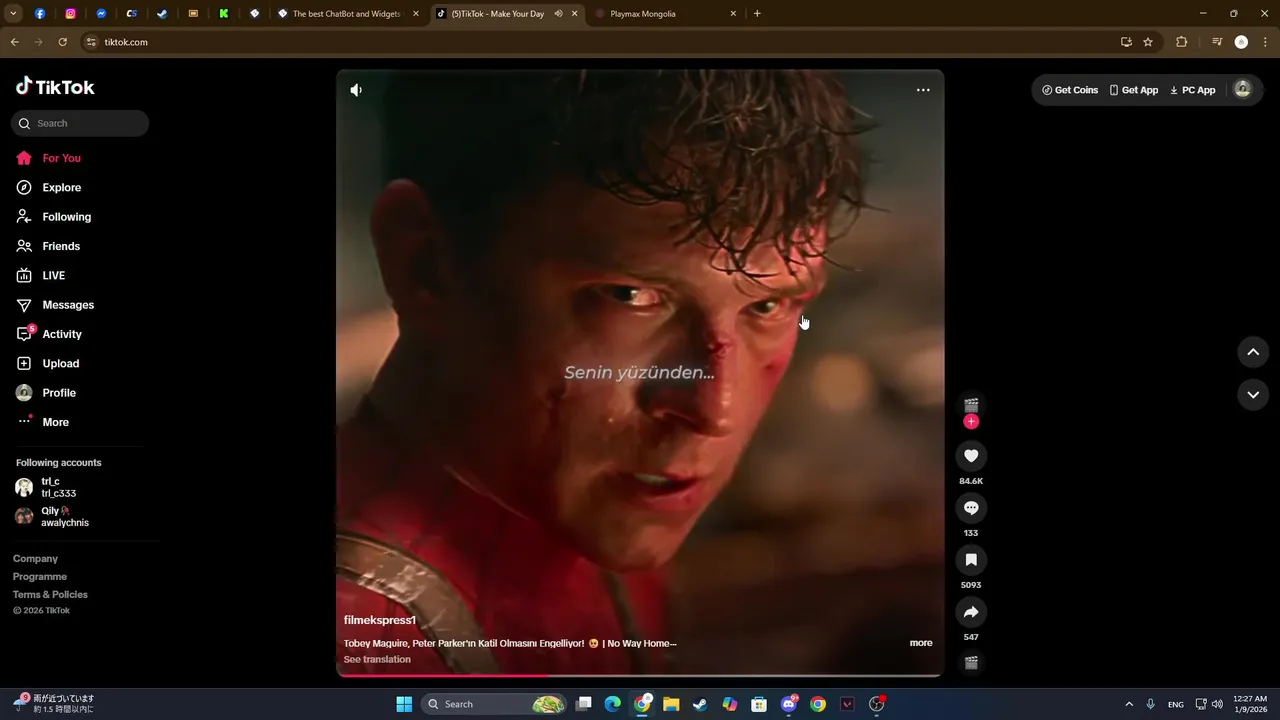The image size is (1280, 720).
Task: Switch to the pinned Facebook tab
Action: click(x=40, y=14)
